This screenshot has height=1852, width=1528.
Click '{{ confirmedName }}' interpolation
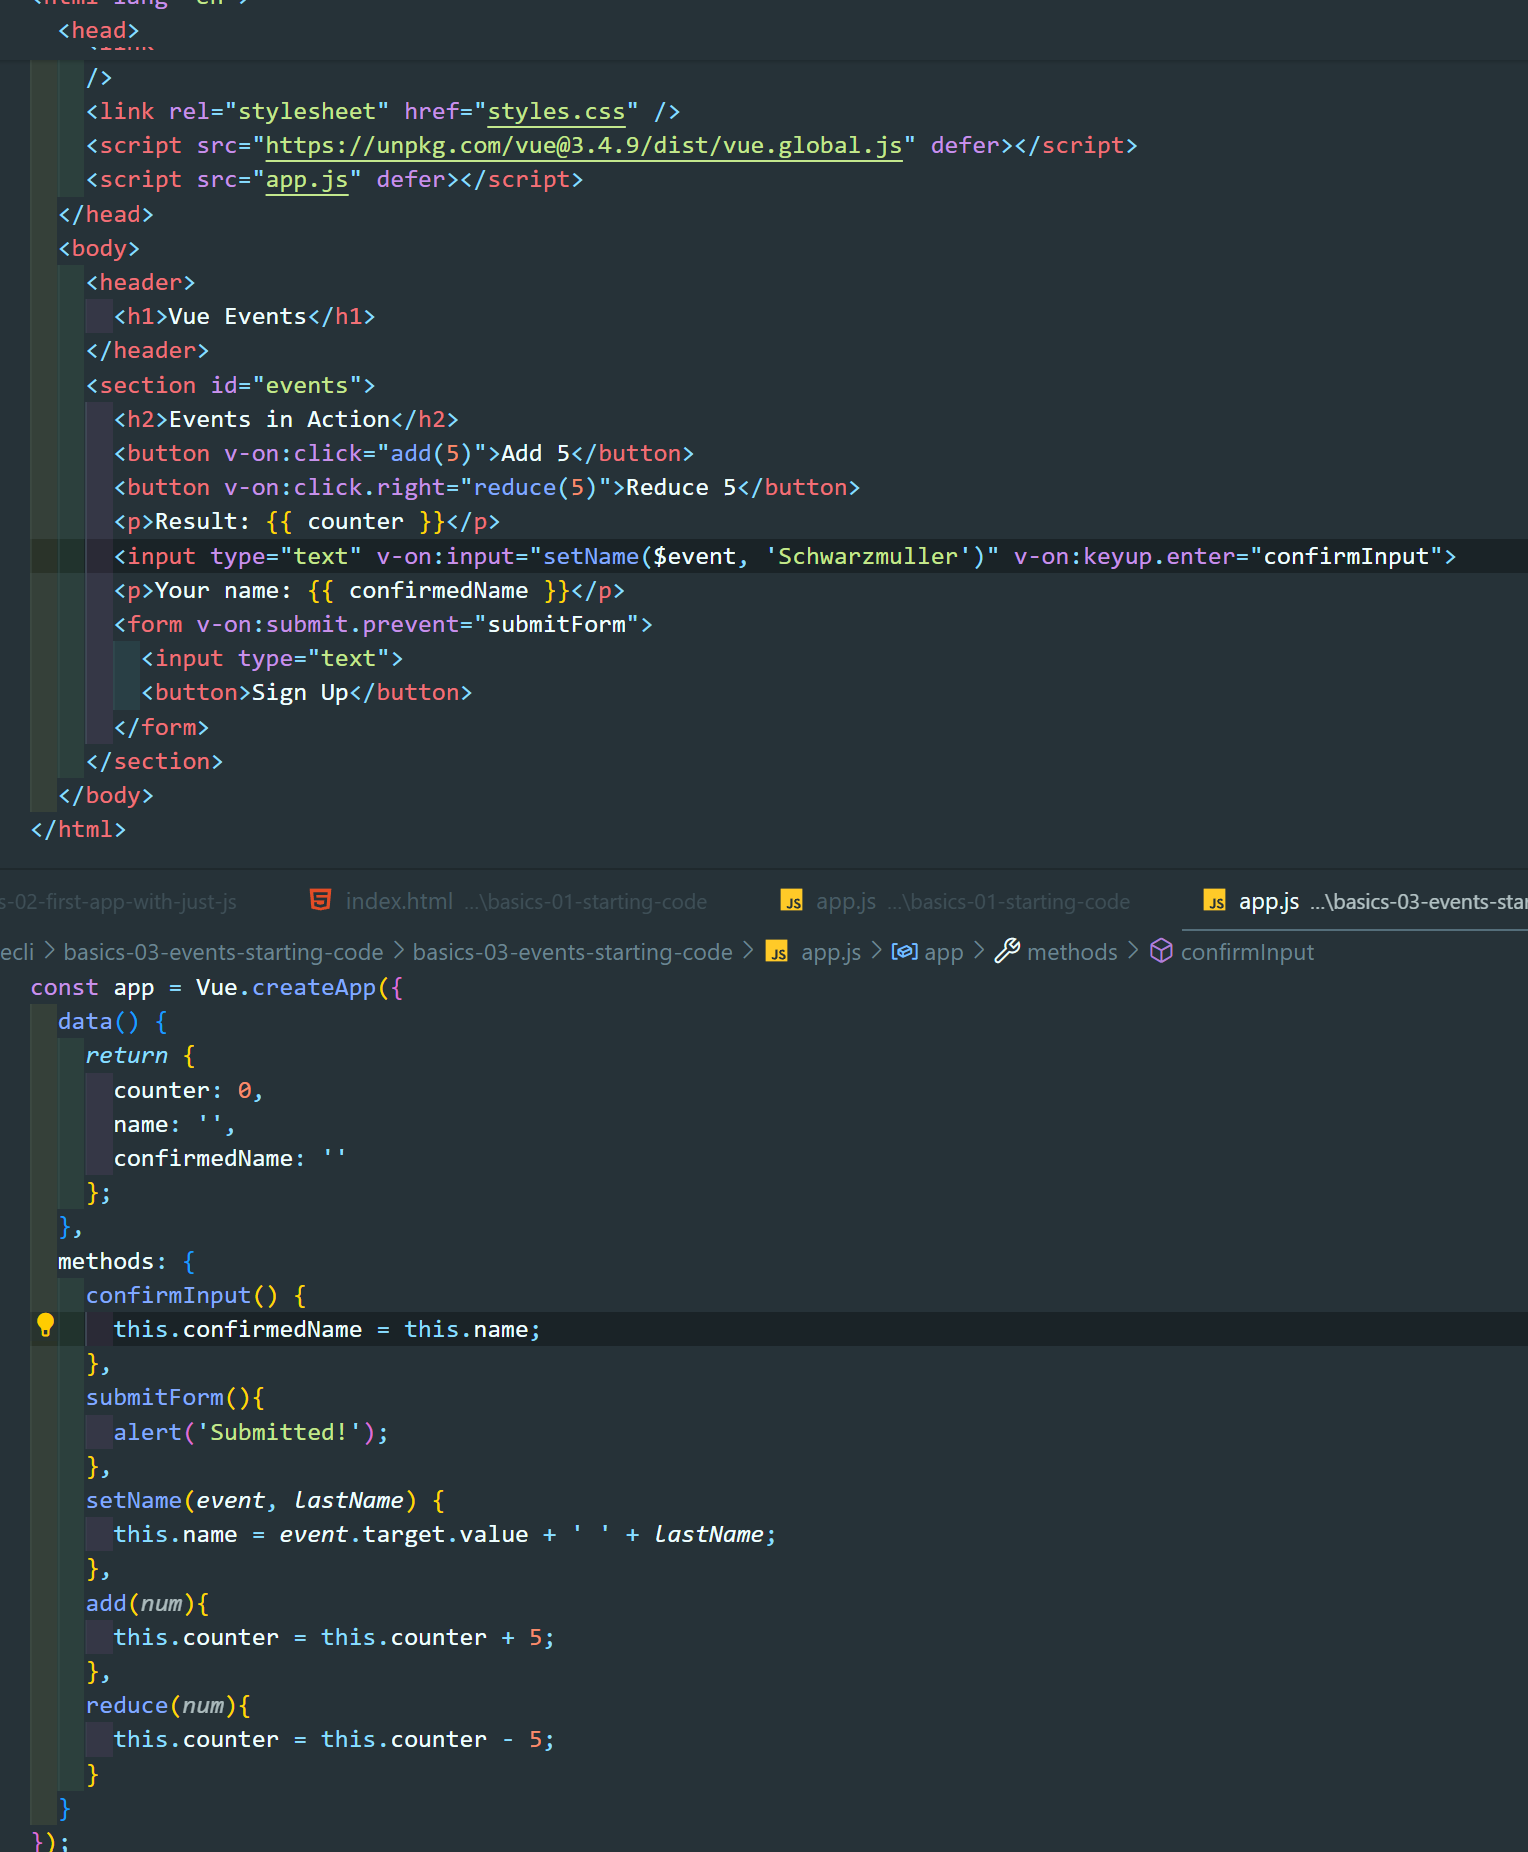(438, 591)
